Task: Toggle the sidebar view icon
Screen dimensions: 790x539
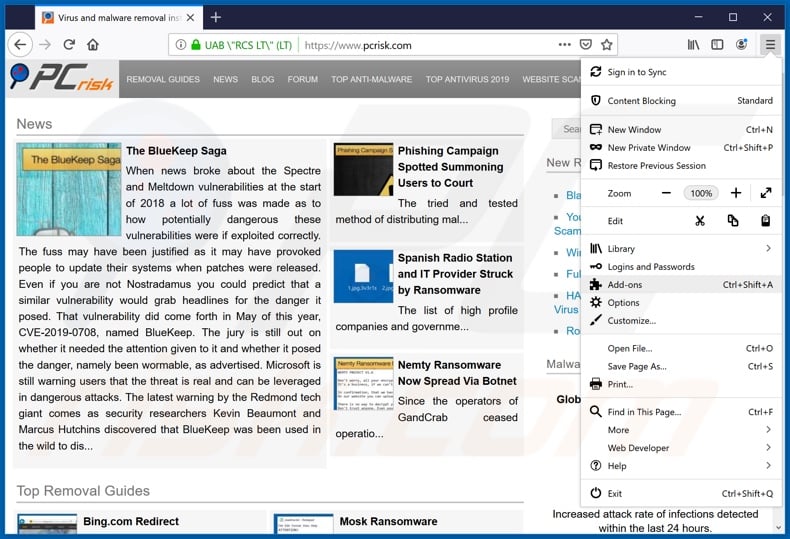Action: pyautogui.click(x=717, y=45)
